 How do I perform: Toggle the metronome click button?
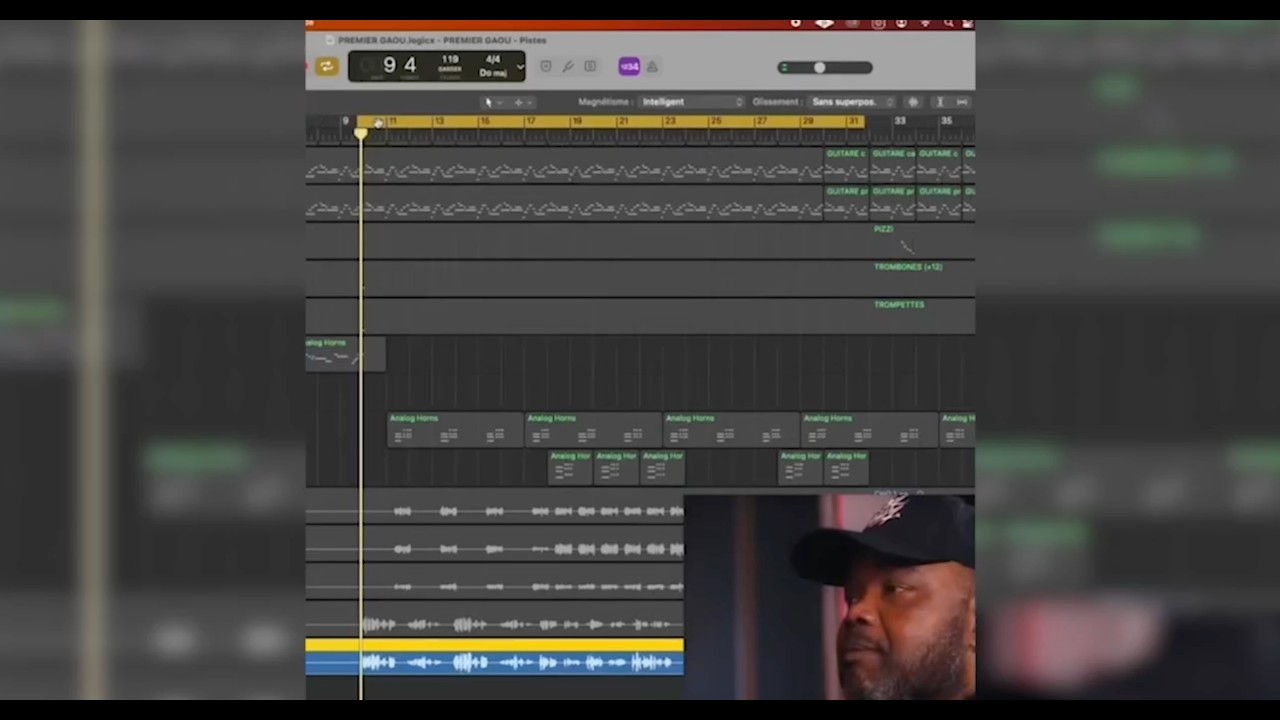[x=652, y=67]
